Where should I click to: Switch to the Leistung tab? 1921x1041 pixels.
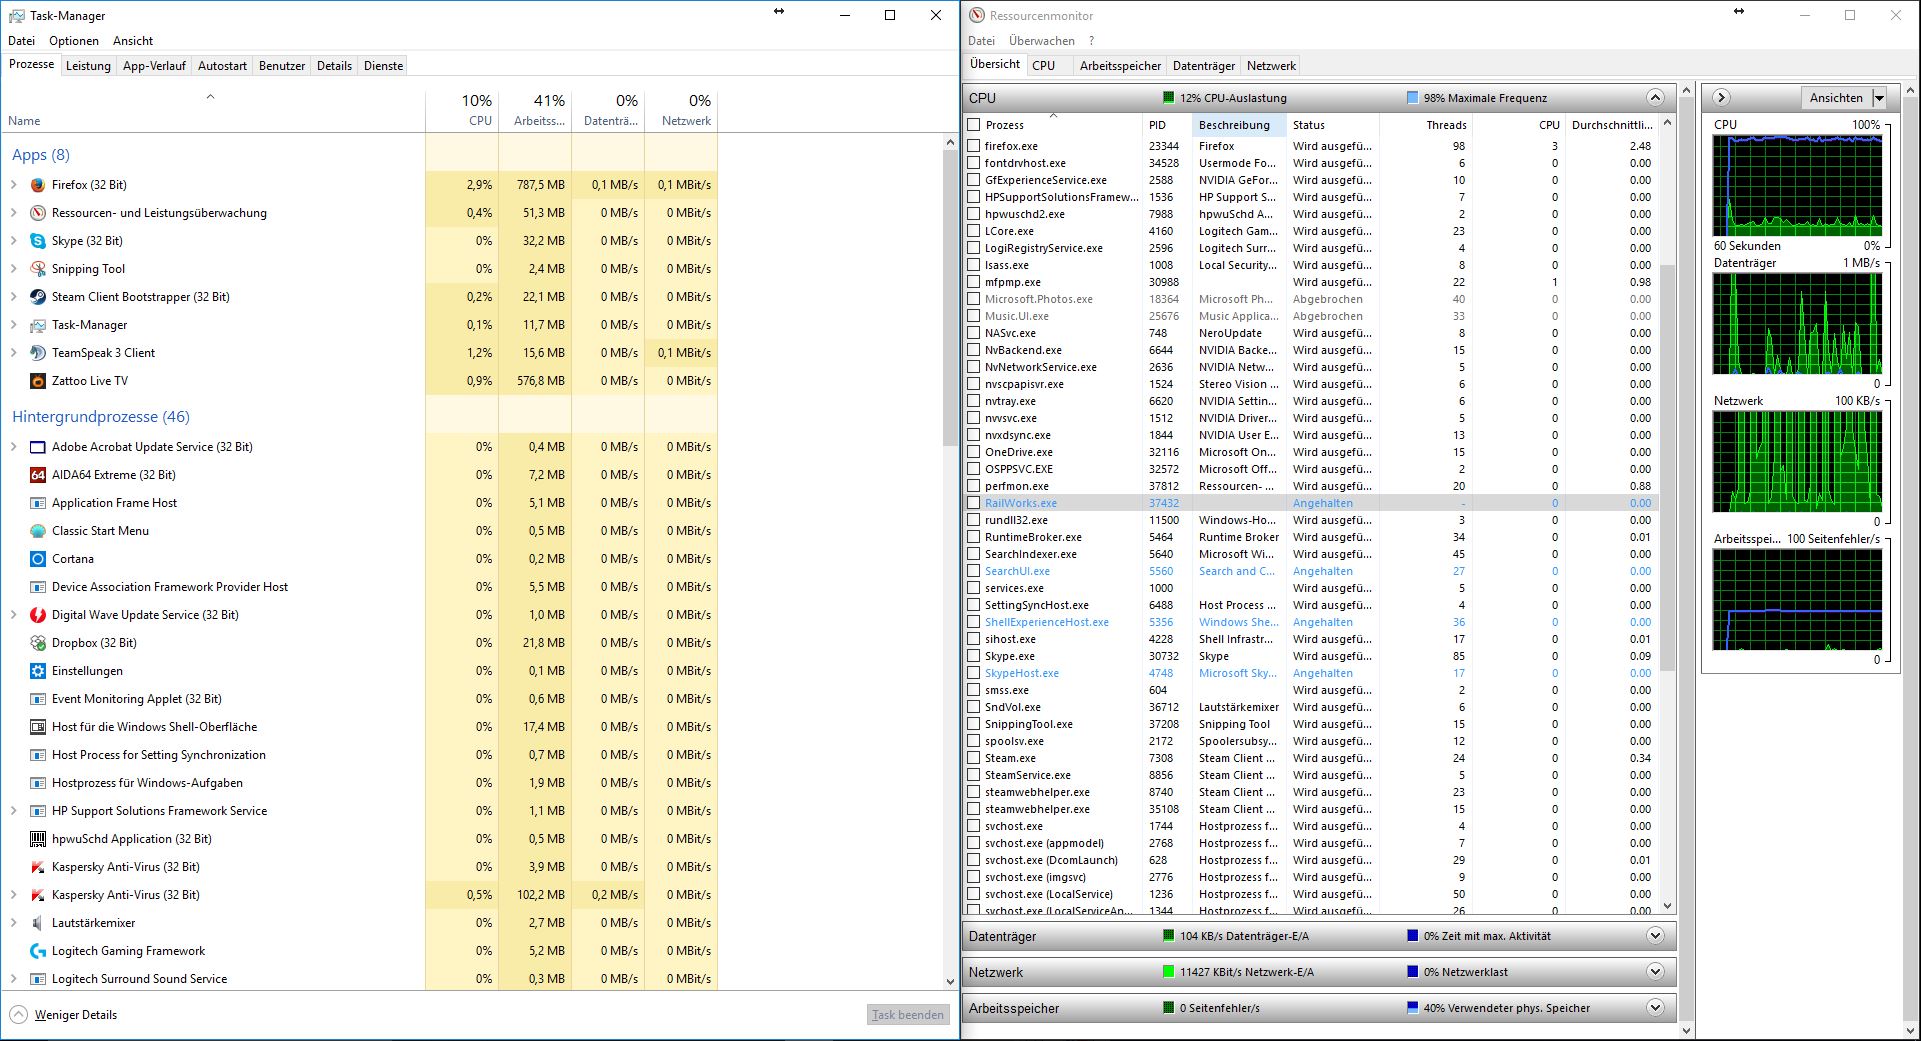pos(88,66)
